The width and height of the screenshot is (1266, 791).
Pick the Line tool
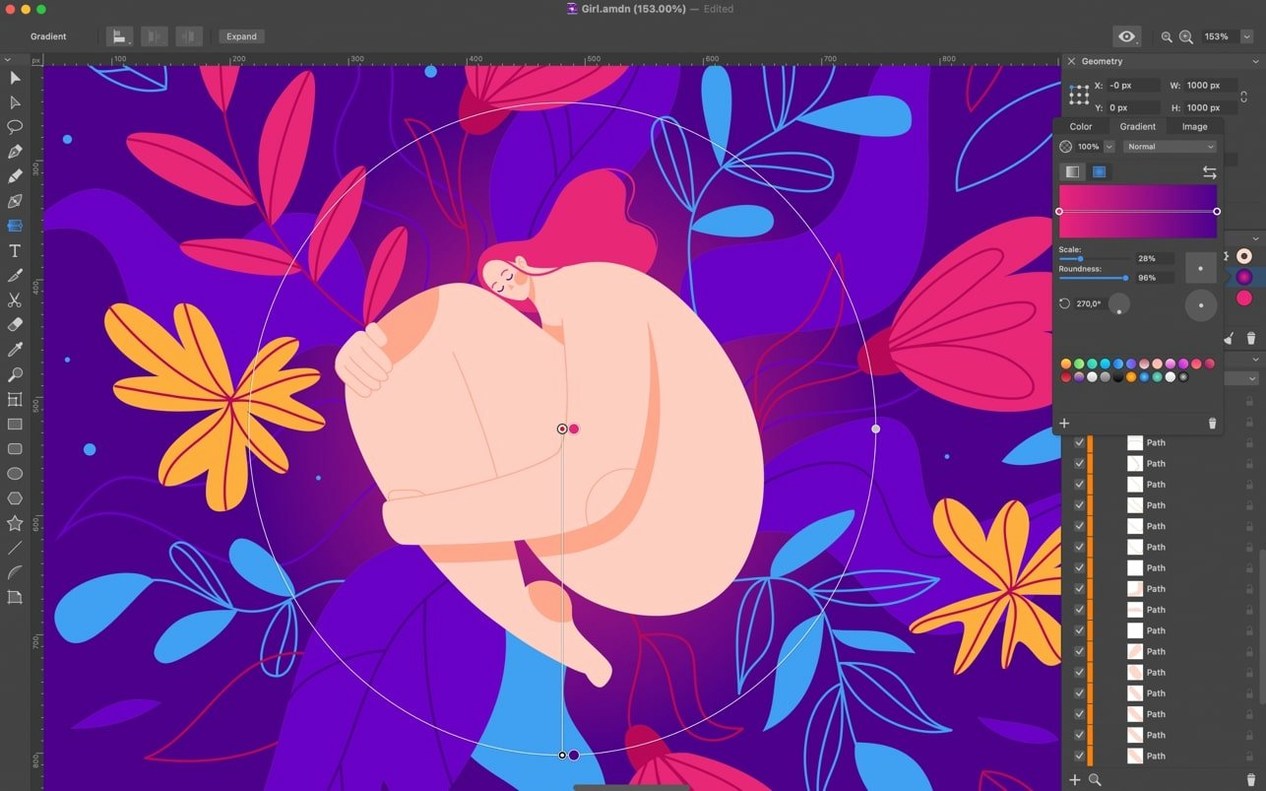coord(15,548)
